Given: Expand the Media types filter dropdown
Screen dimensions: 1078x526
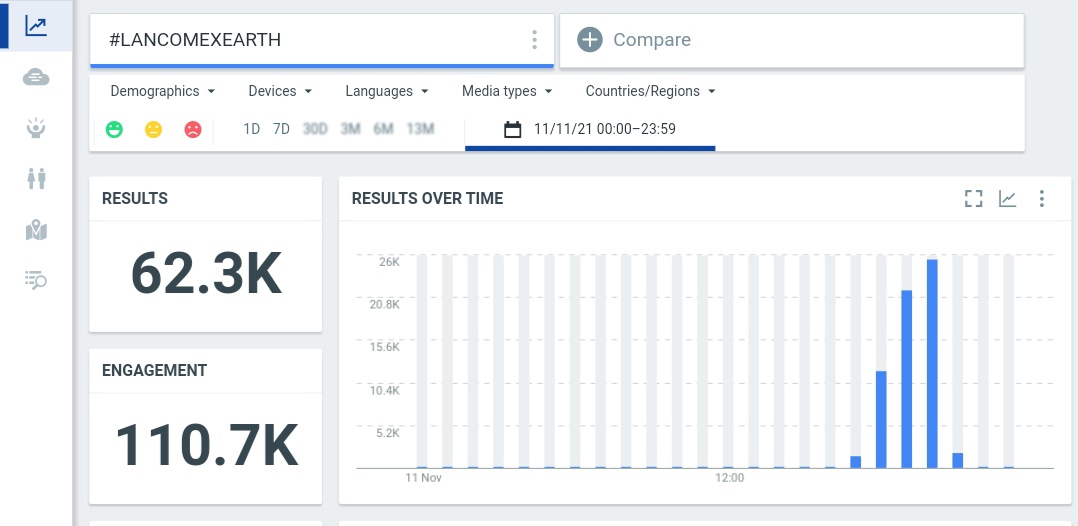Looking at the screenshot, I should [507, 91].
